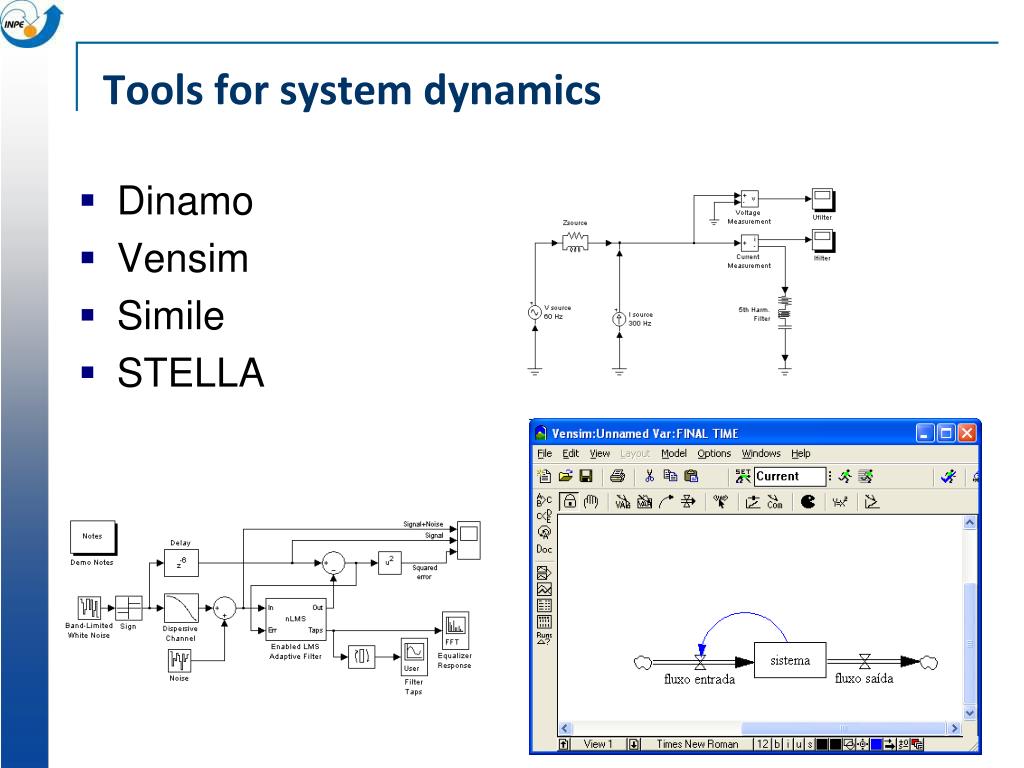Viewport: 1024px width, 768px height.
Task: Open the Equations Y=x² tool
Action: (840, 502)
